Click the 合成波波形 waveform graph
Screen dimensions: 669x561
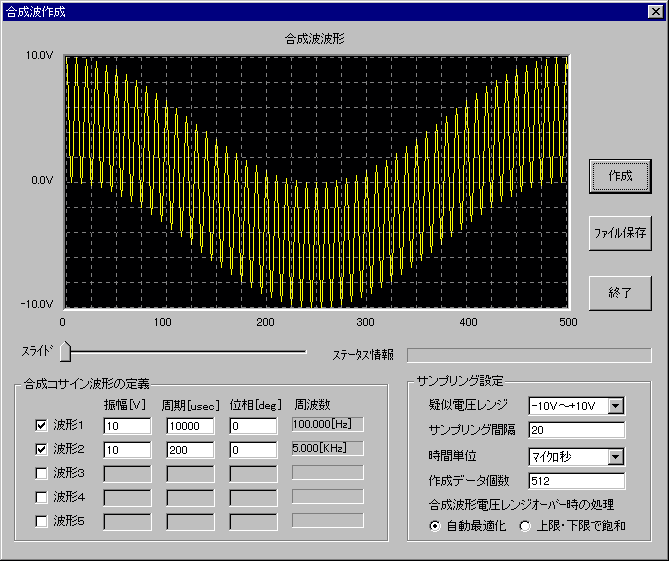(x=317, y=182)
